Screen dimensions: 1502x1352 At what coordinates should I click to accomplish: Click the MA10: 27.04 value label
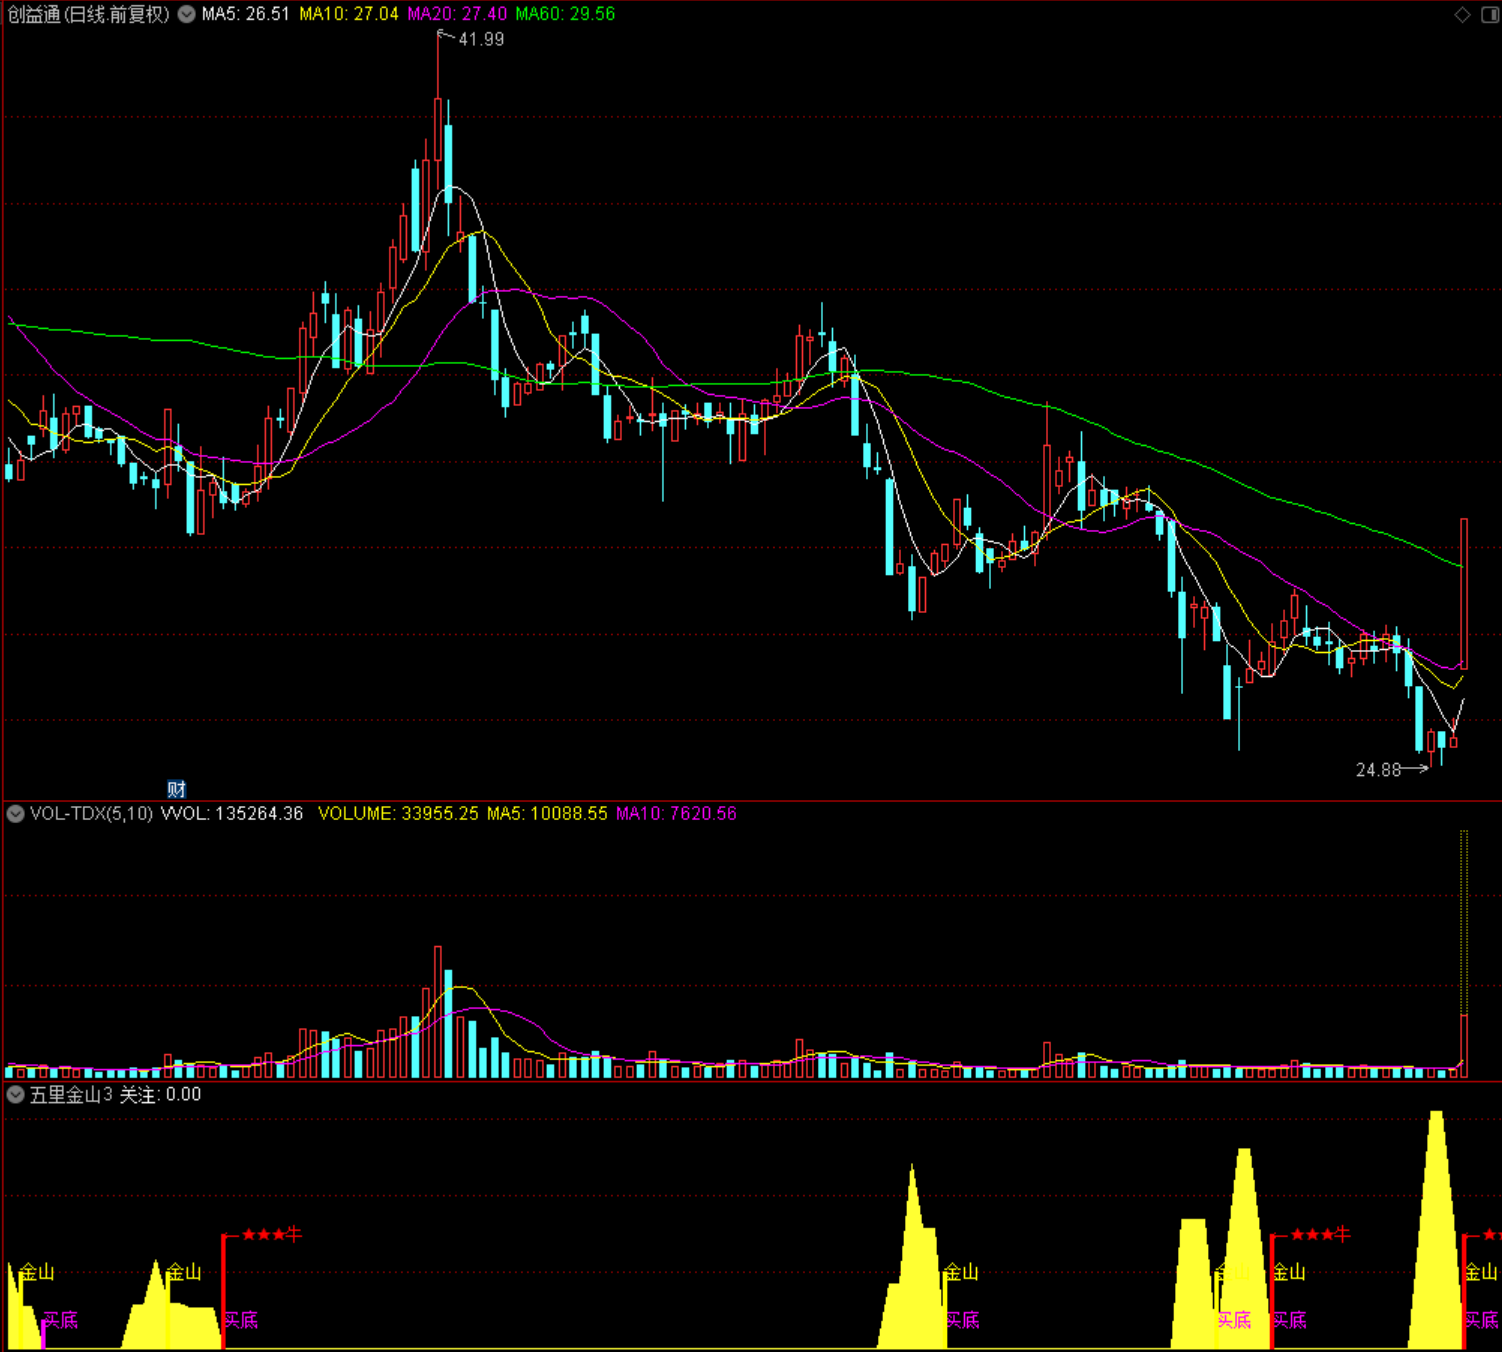(349, 14)
